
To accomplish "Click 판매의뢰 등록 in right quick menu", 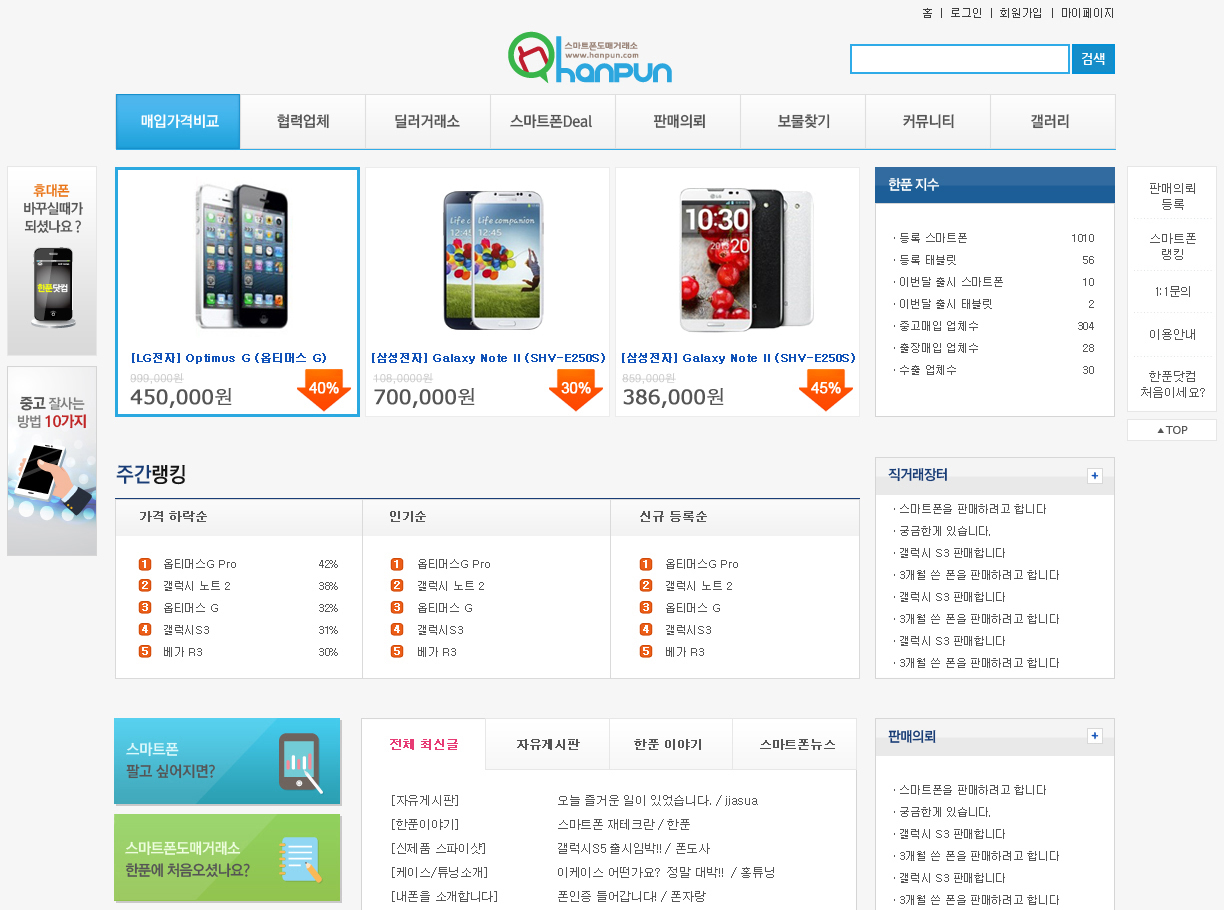I will click(1172, 196).
